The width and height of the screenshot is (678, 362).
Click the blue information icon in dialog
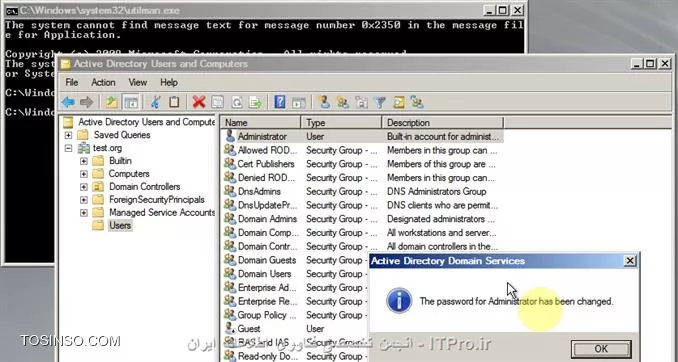pyautogui.click(x=399, y=301)
